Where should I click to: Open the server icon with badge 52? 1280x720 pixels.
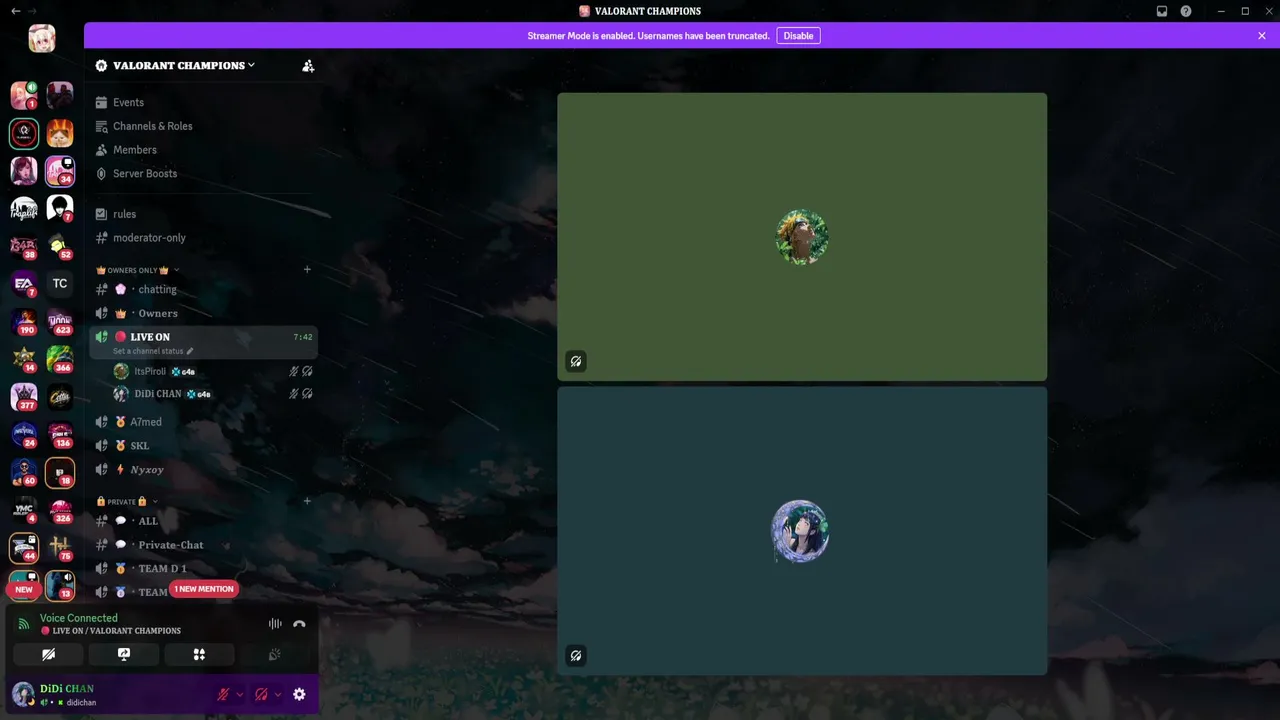coord(60,246)
